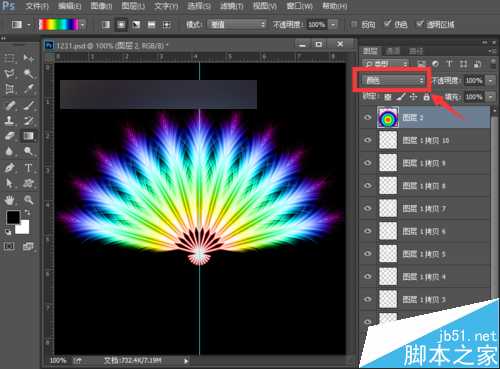Select the Zoom tool

pos(28,200)
